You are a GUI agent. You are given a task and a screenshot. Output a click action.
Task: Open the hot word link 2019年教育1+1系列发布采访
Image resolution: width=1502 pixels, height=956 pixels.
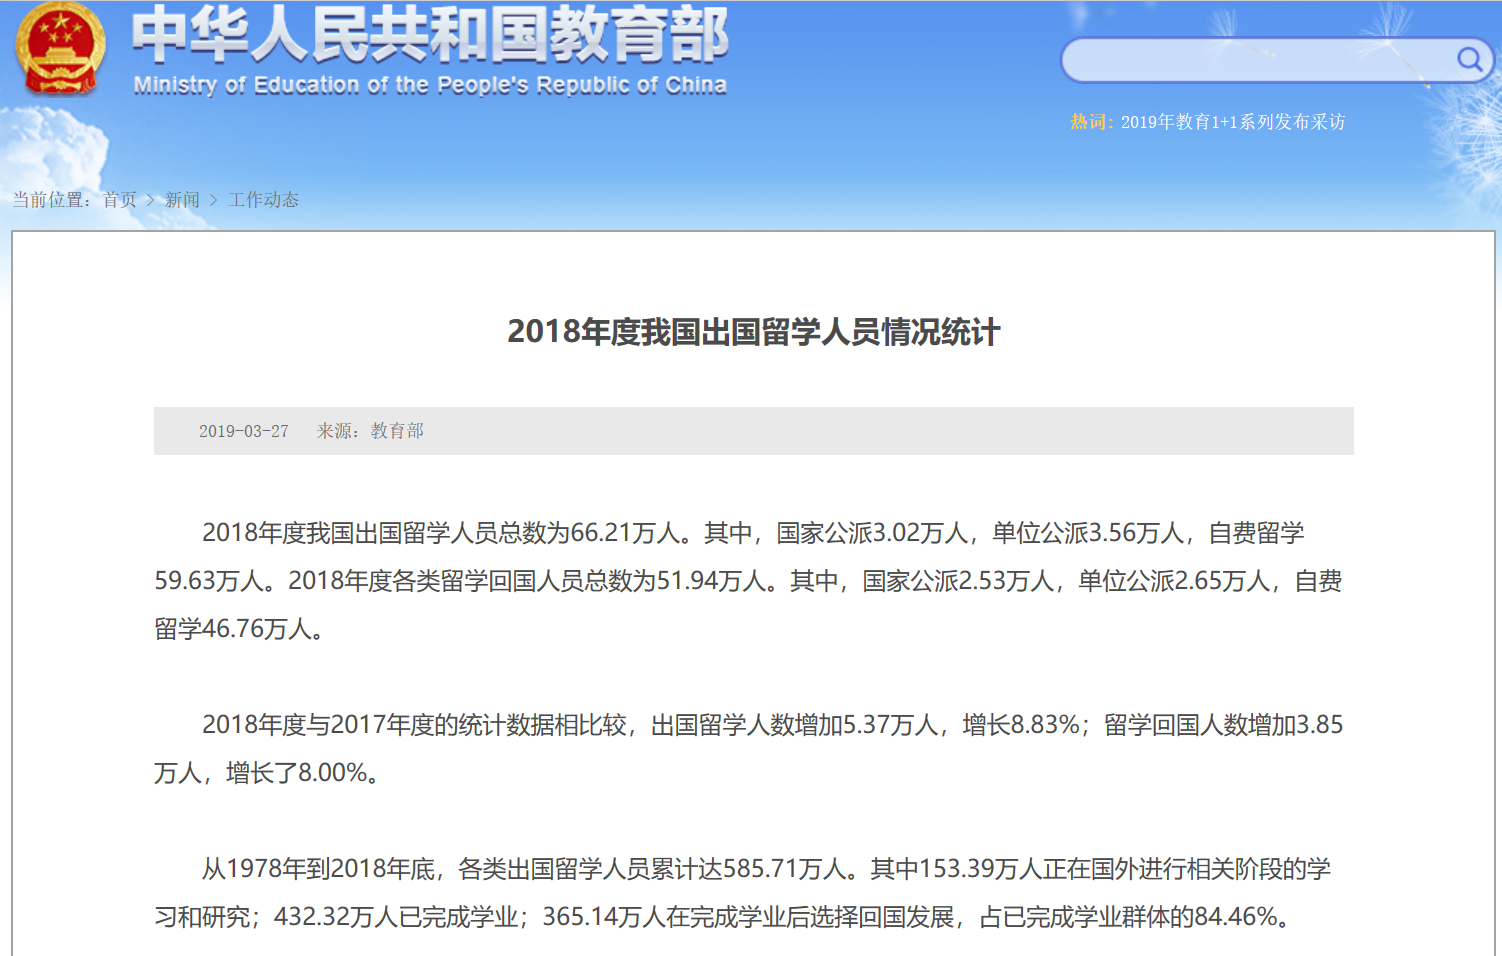[x=1232, y=122]
